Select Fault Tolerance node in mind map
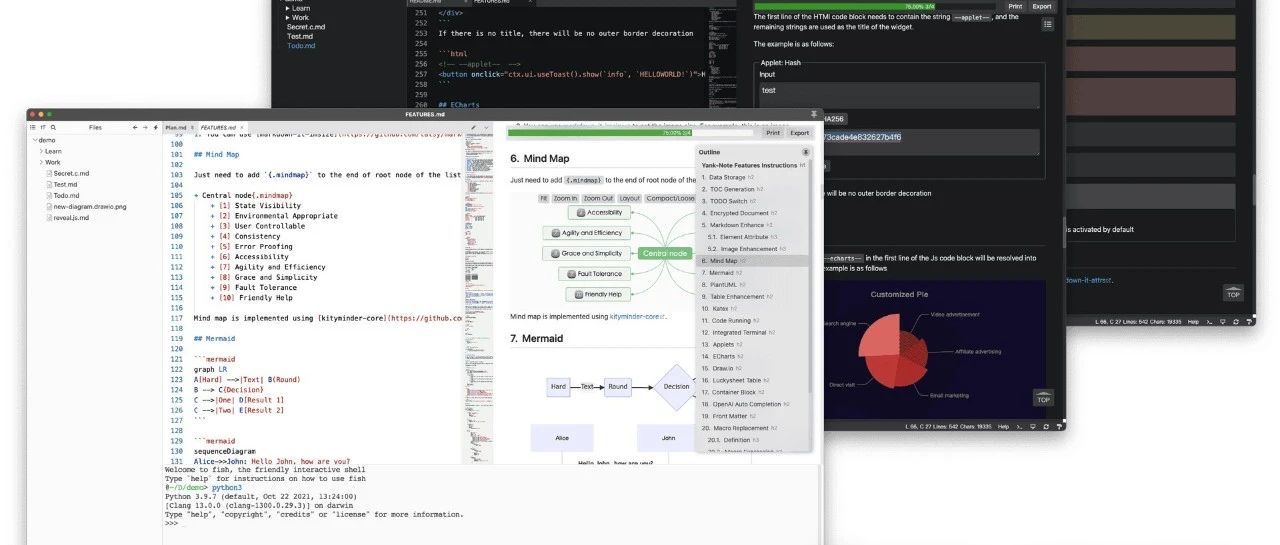The image size is (1280, 545). point(592,273)
